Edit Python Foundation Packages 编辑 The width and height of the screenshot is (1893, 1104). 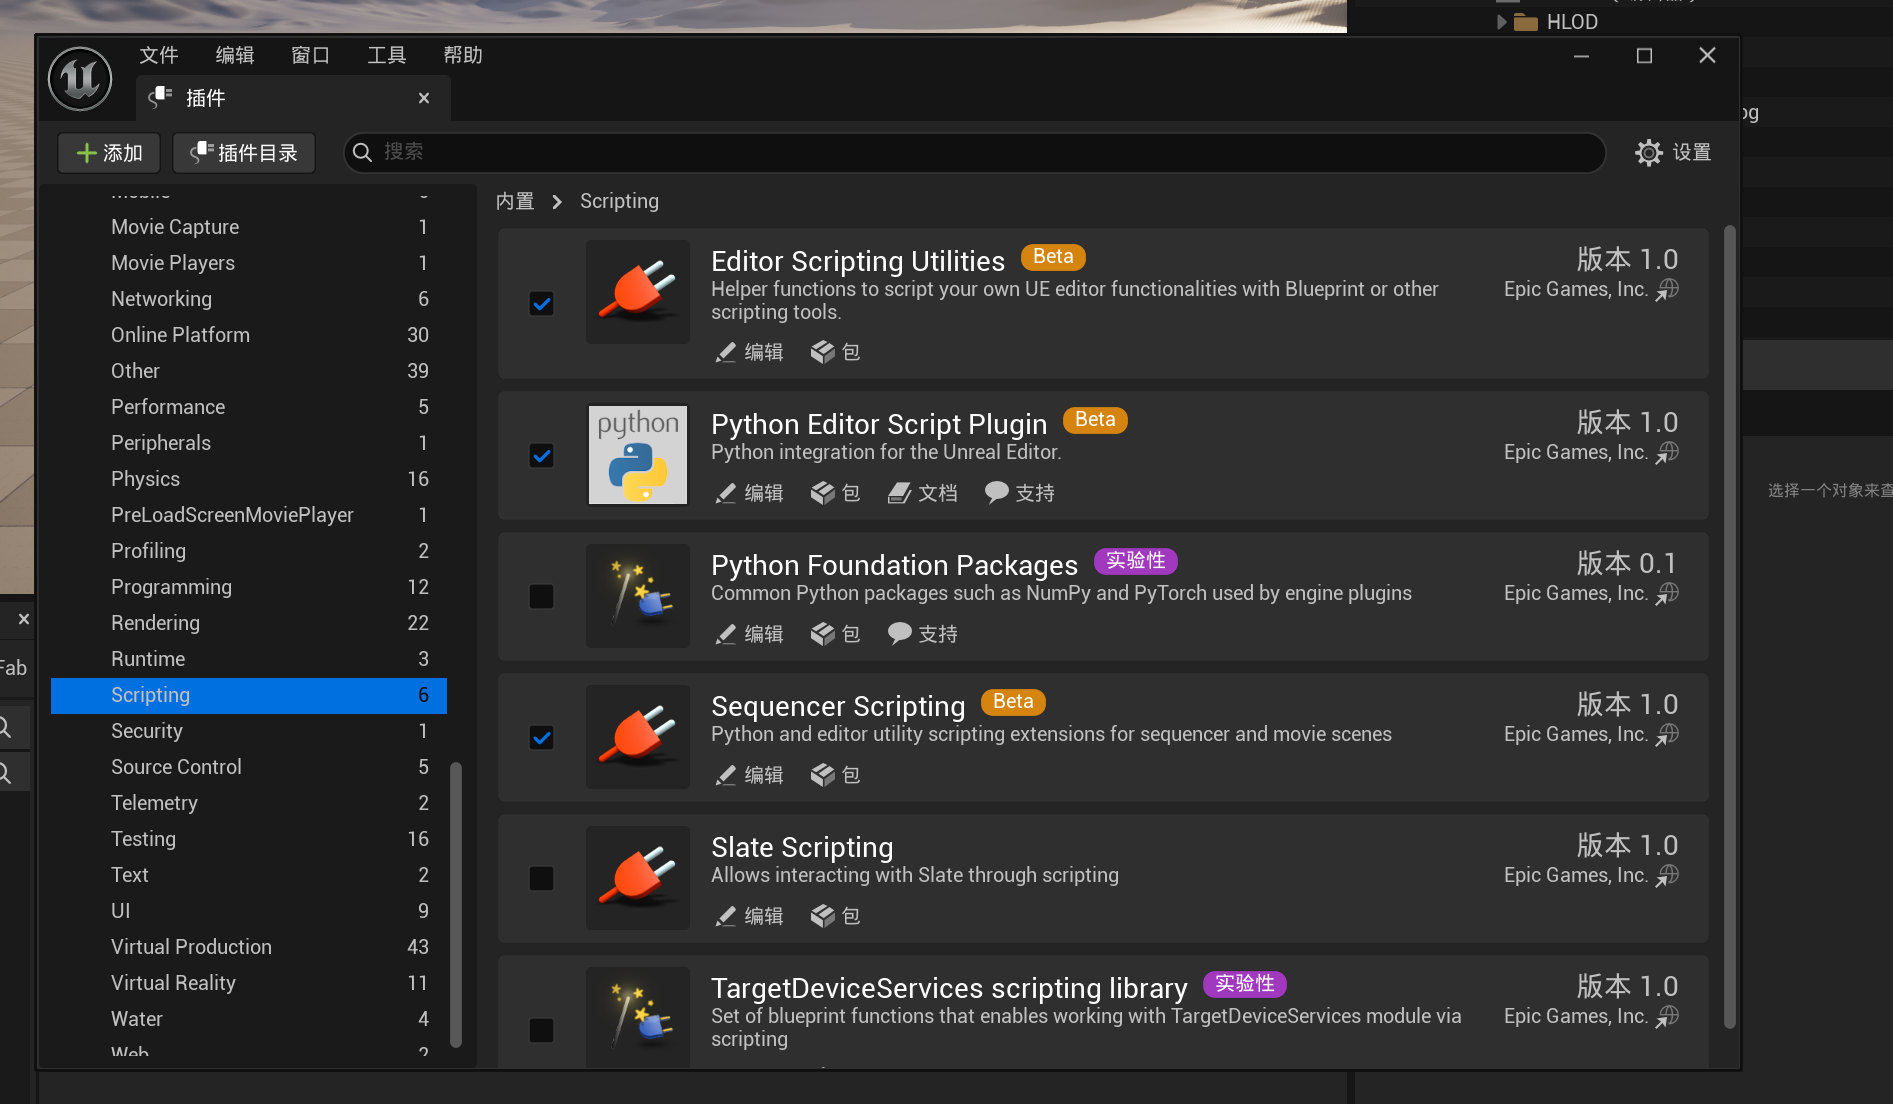coord(749,634)
